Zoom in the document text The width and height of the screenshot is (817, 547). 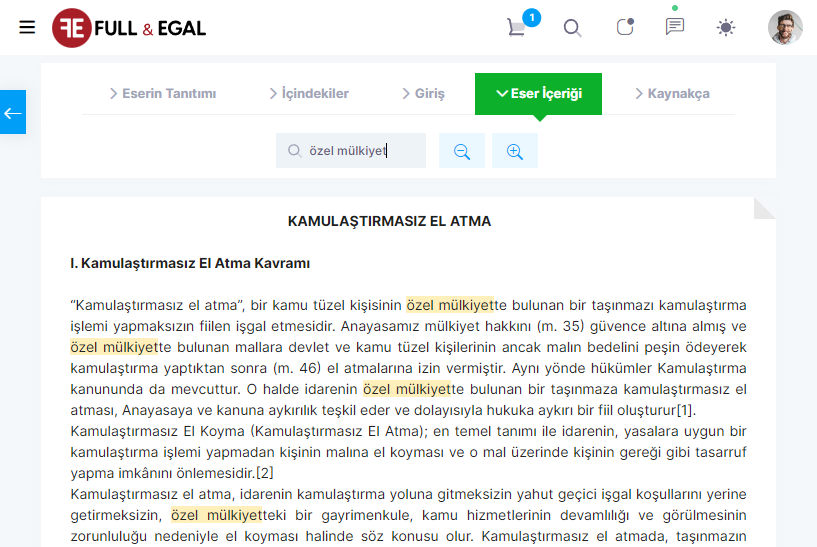[515, 151]
